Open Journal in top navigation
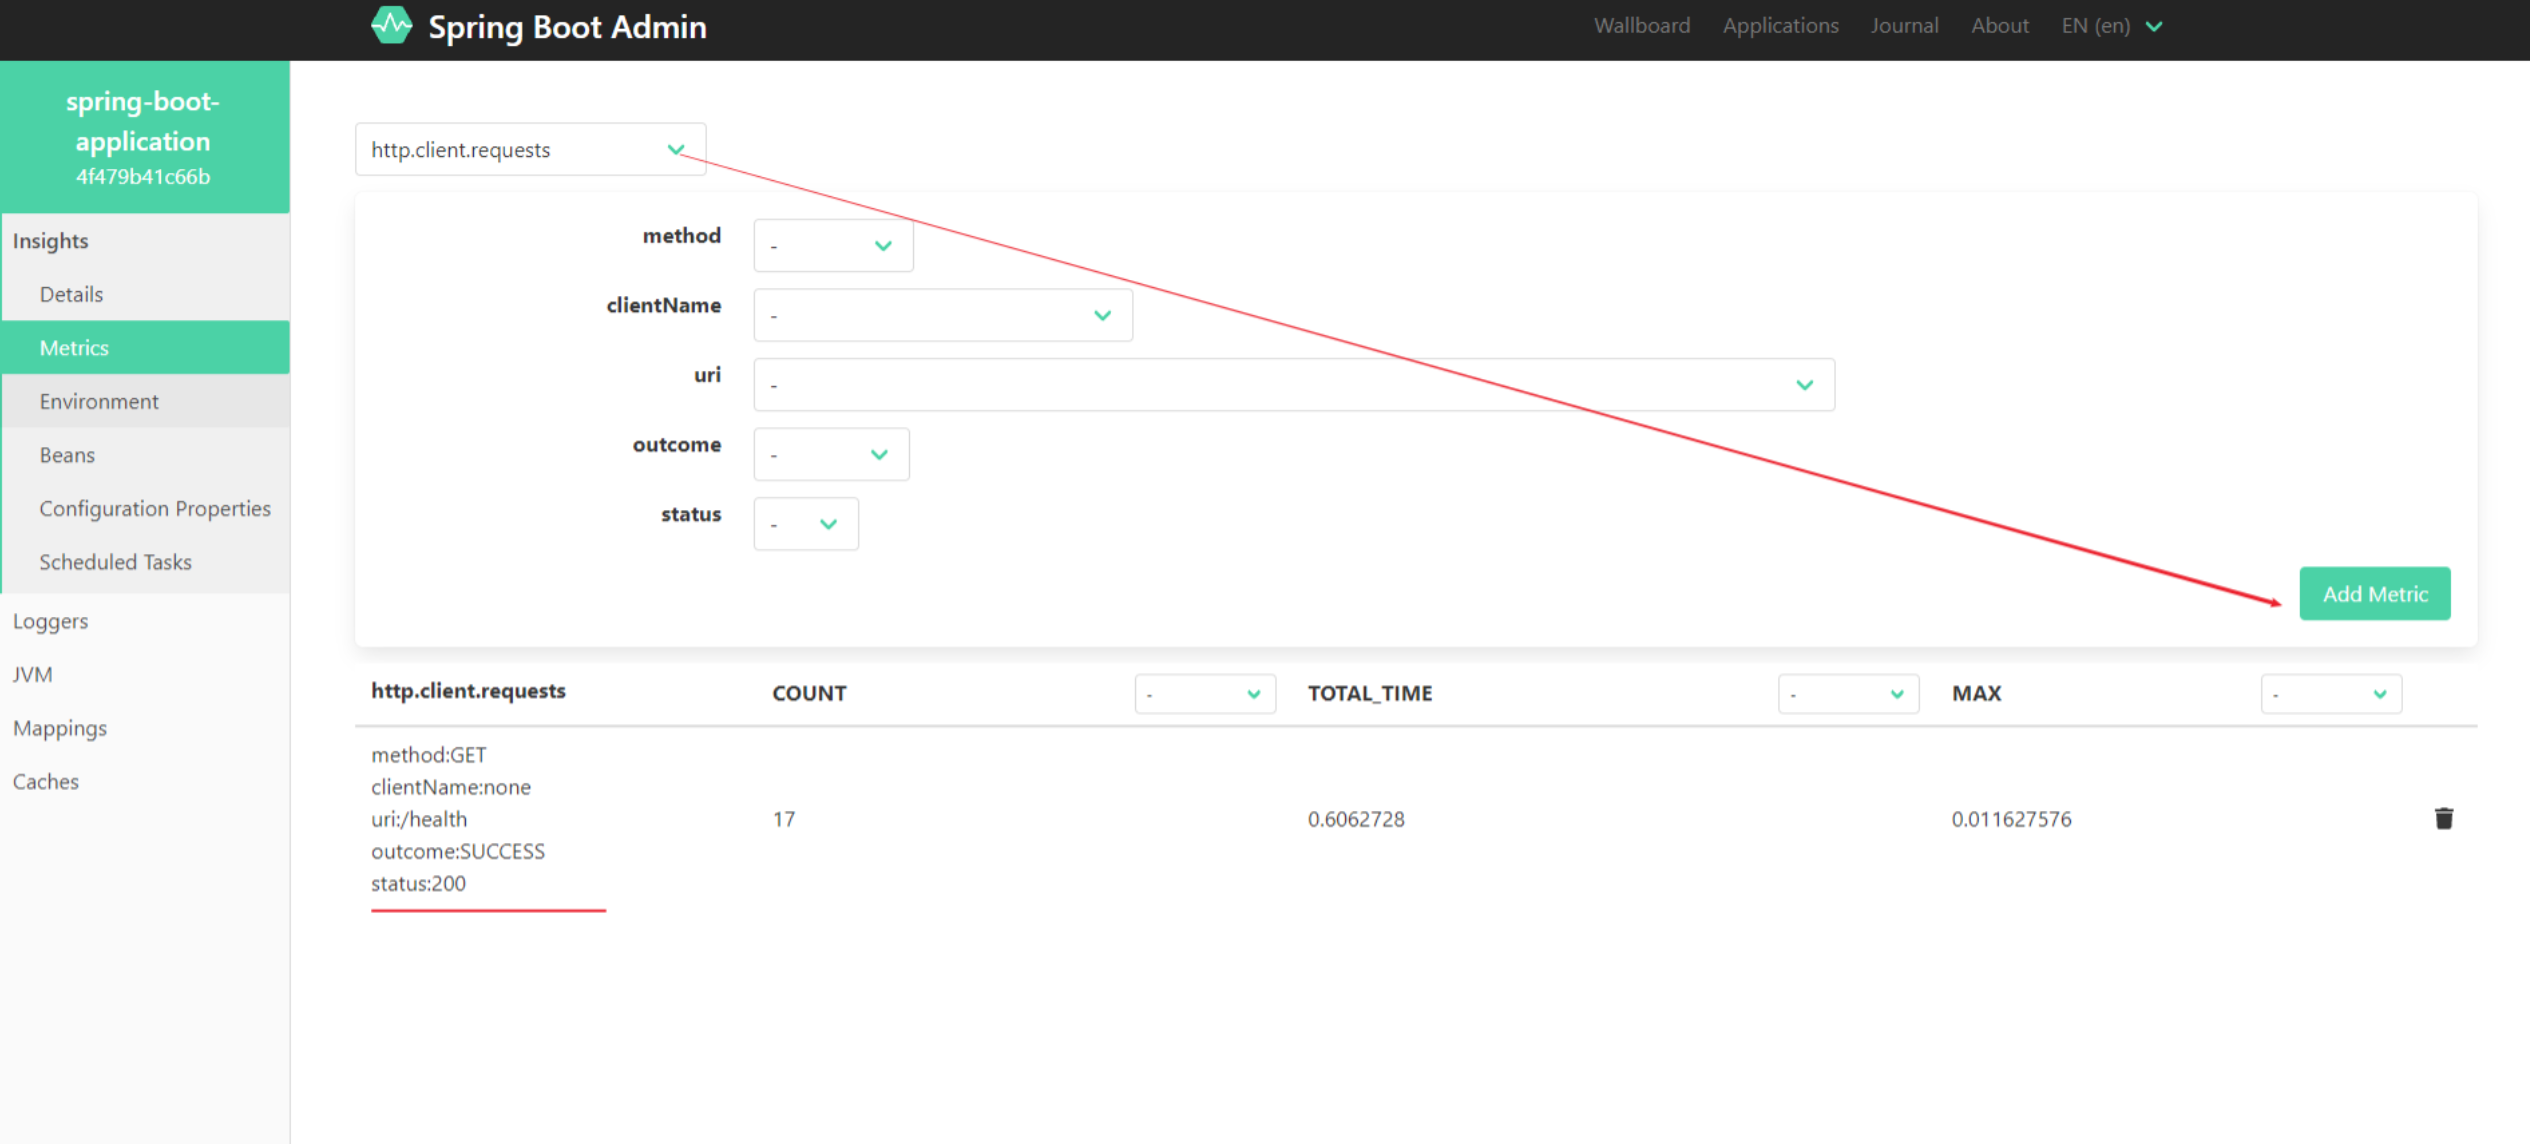The width and height of the screenshot is (2530, 1144). [1904, 26]
